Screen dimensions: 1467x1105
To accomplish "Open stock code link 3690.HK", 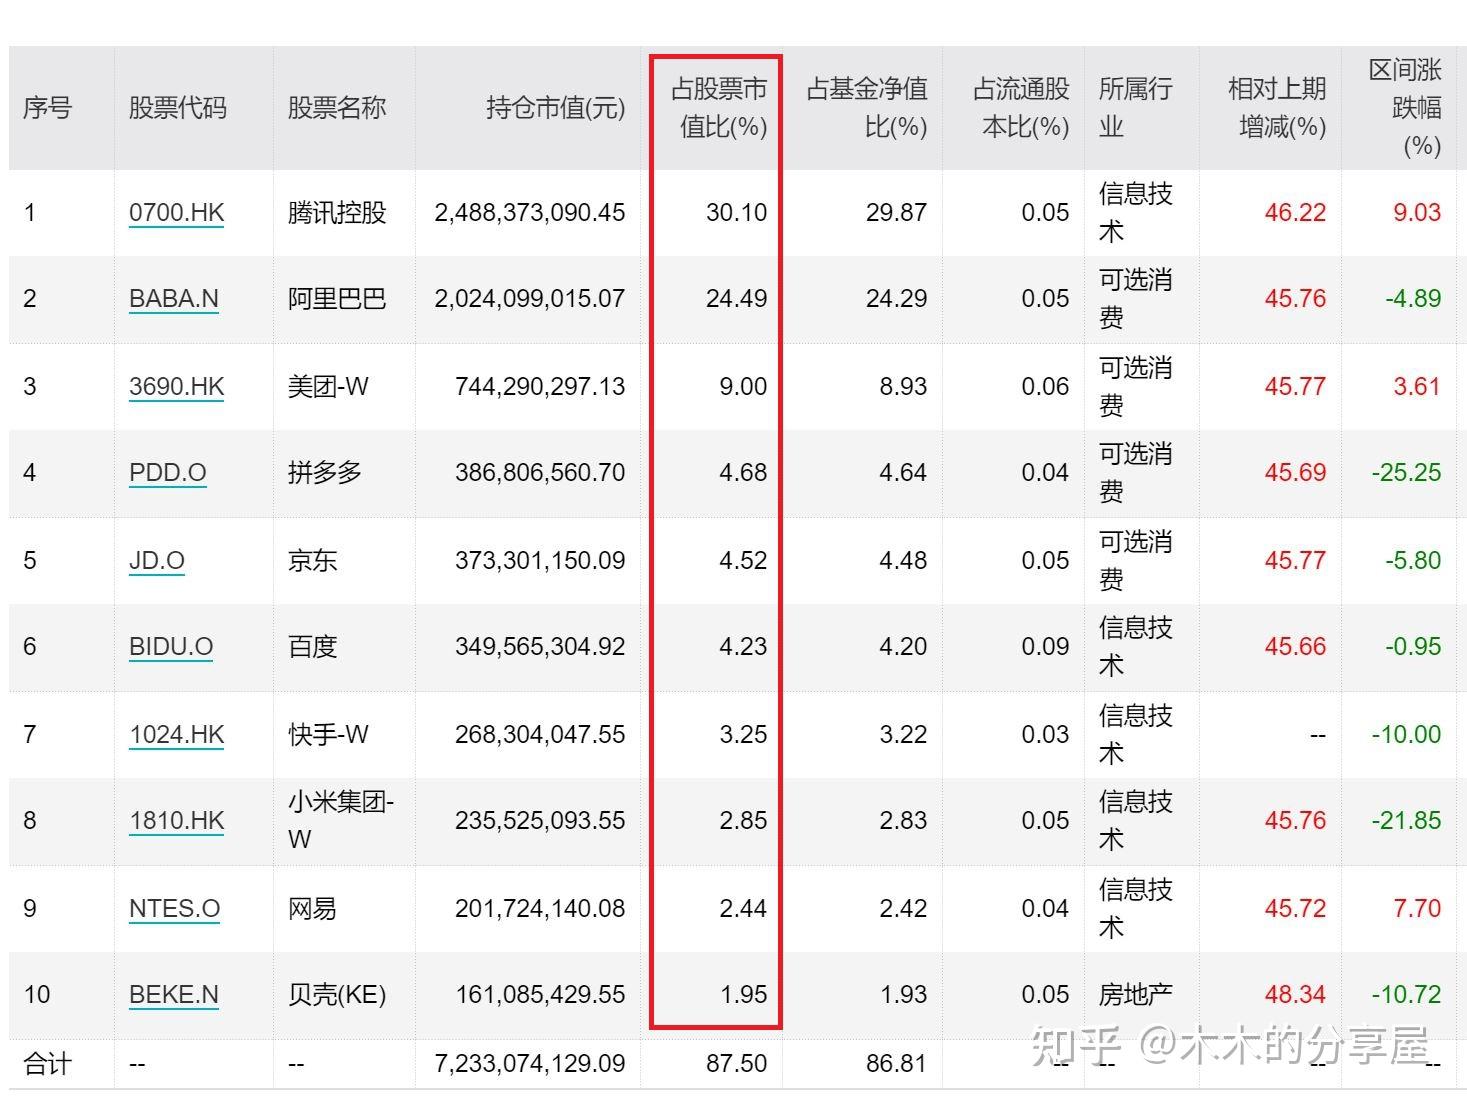I will [176, 386].
